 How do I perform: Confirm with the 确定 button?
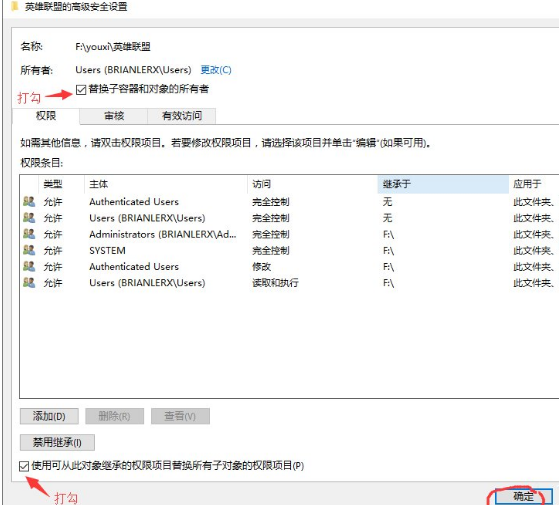tap(523, 496)
